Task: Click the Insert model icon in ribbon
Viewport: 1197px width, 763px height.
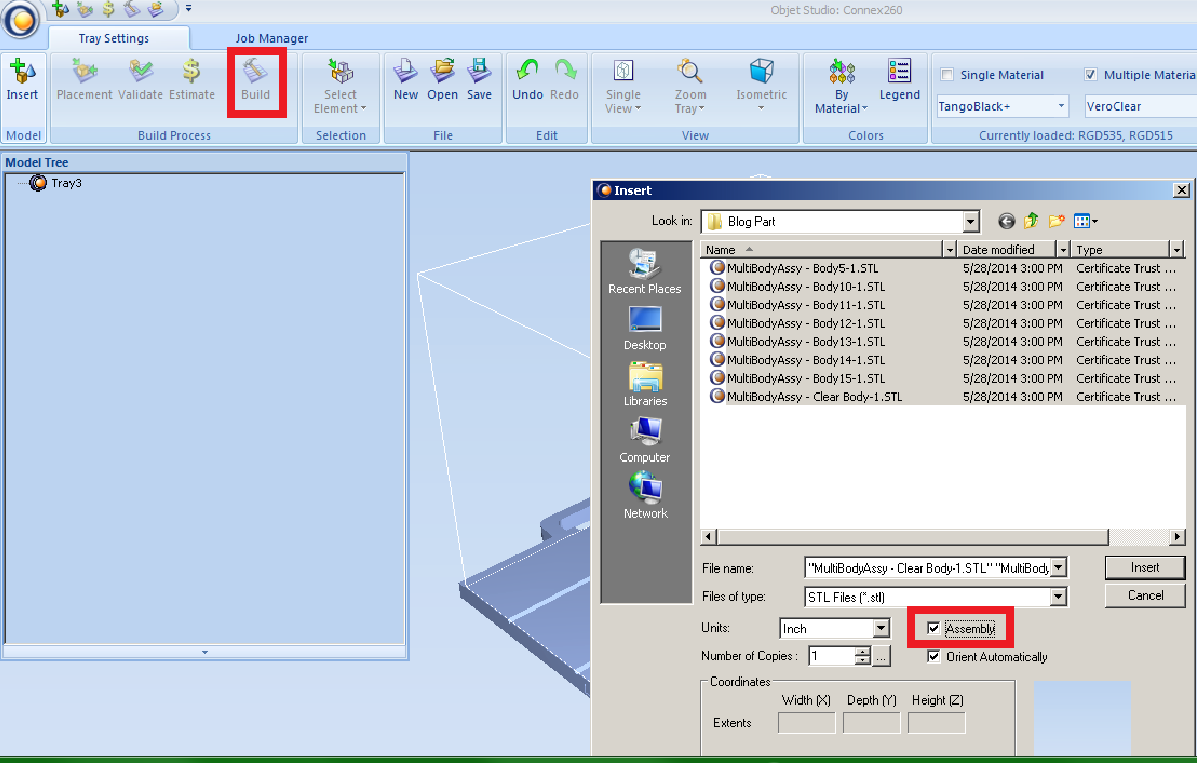Action: point(22,72)
